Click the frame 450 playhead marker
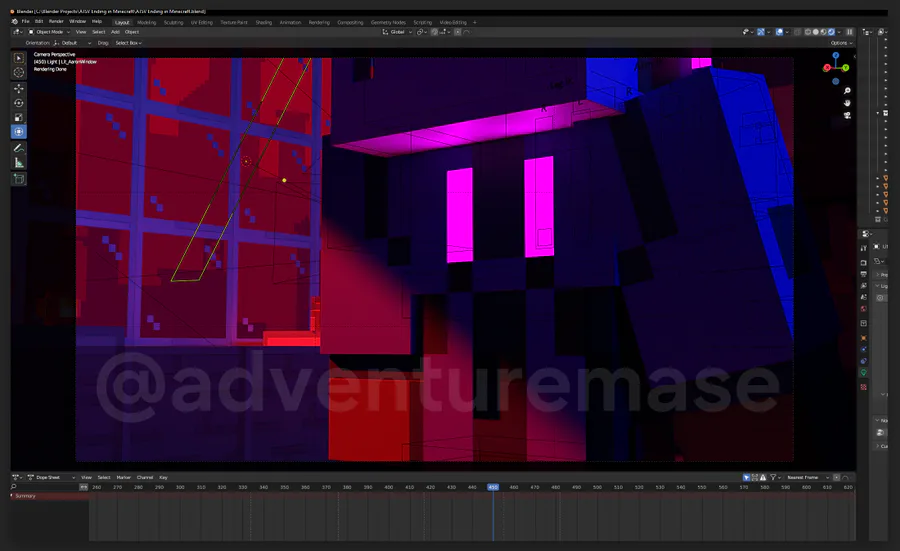Screen dimensions: 900x551 pos(493,487)
